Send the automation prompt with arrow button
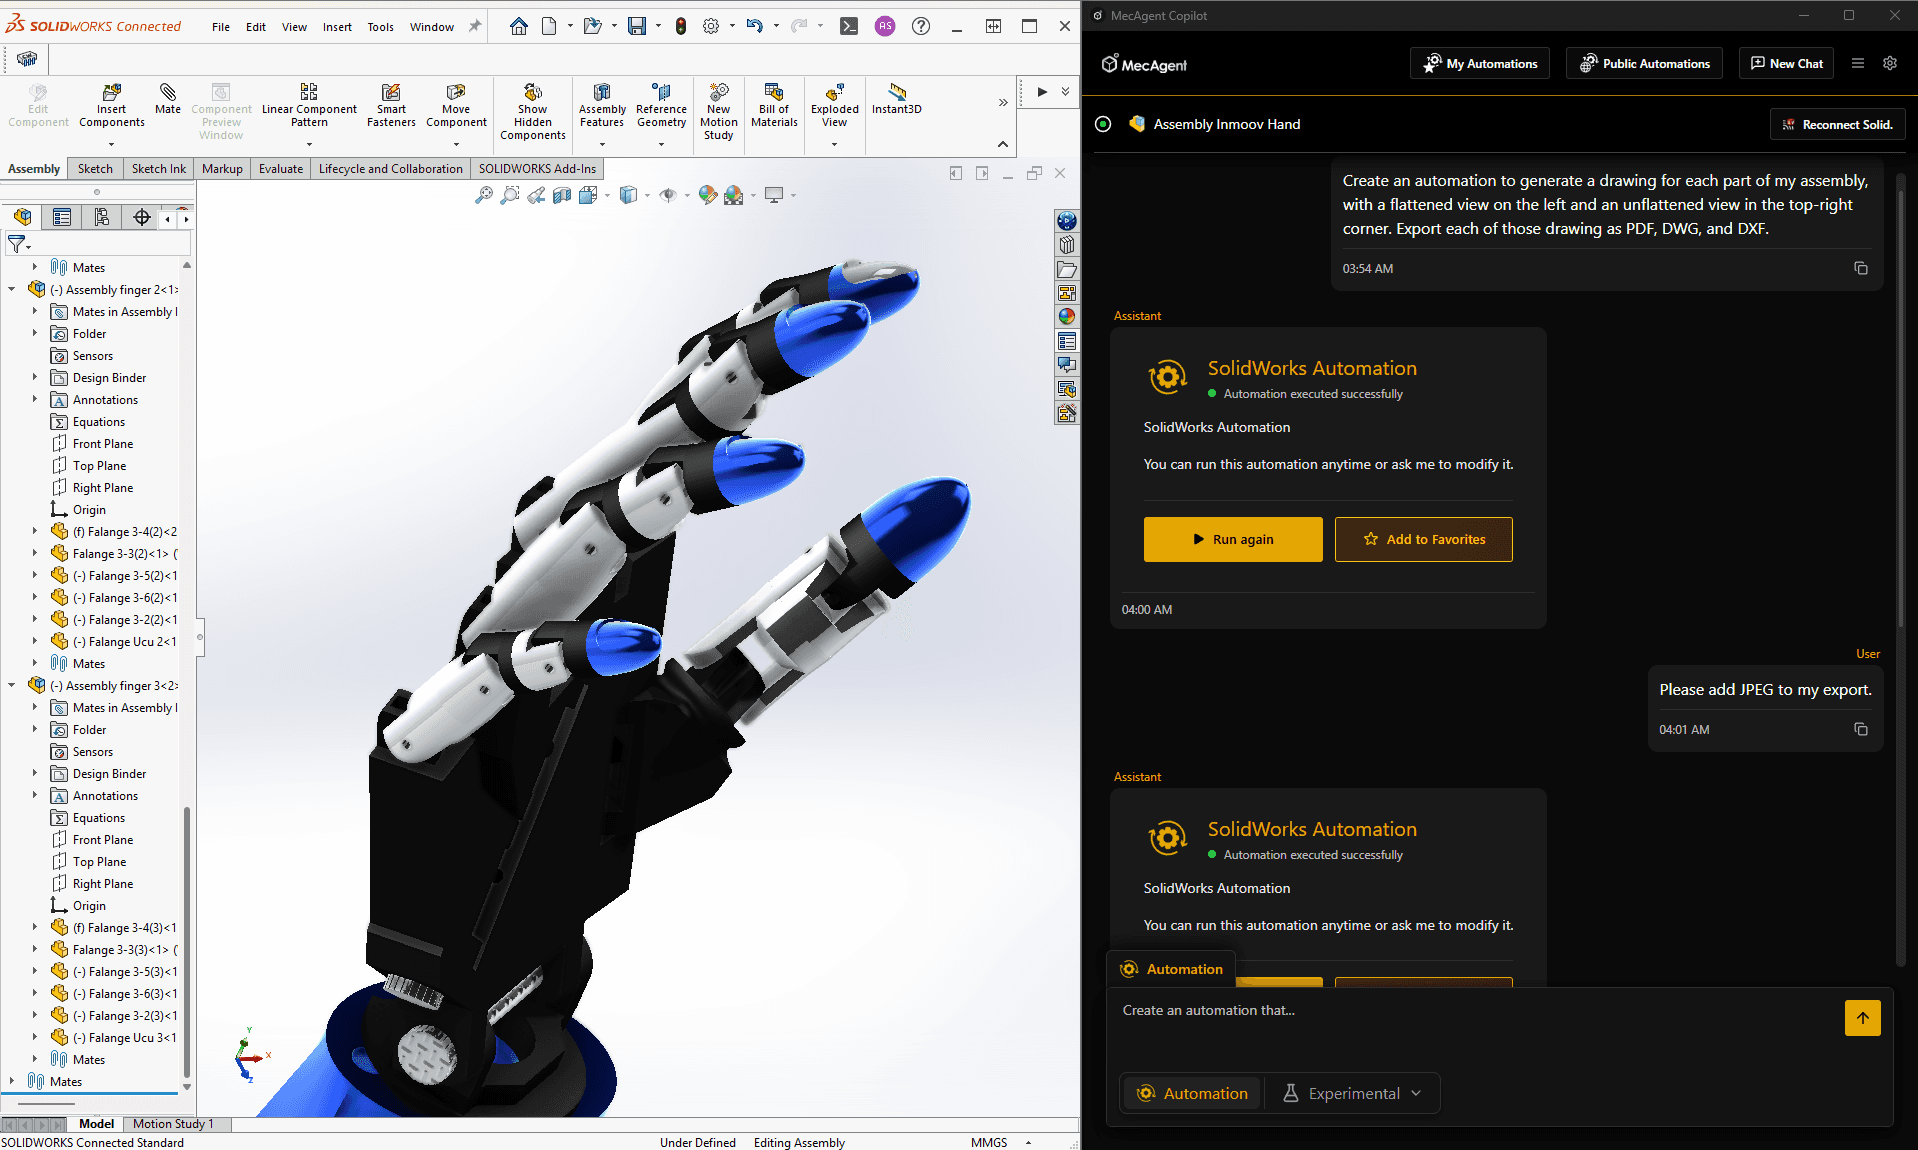 coord(1863,1018)
